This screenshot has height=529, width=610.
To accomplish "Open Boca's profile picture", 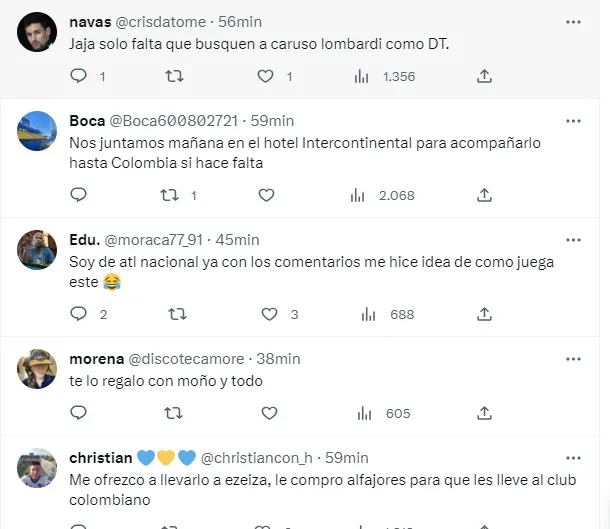I will click(x=37, y=130).
